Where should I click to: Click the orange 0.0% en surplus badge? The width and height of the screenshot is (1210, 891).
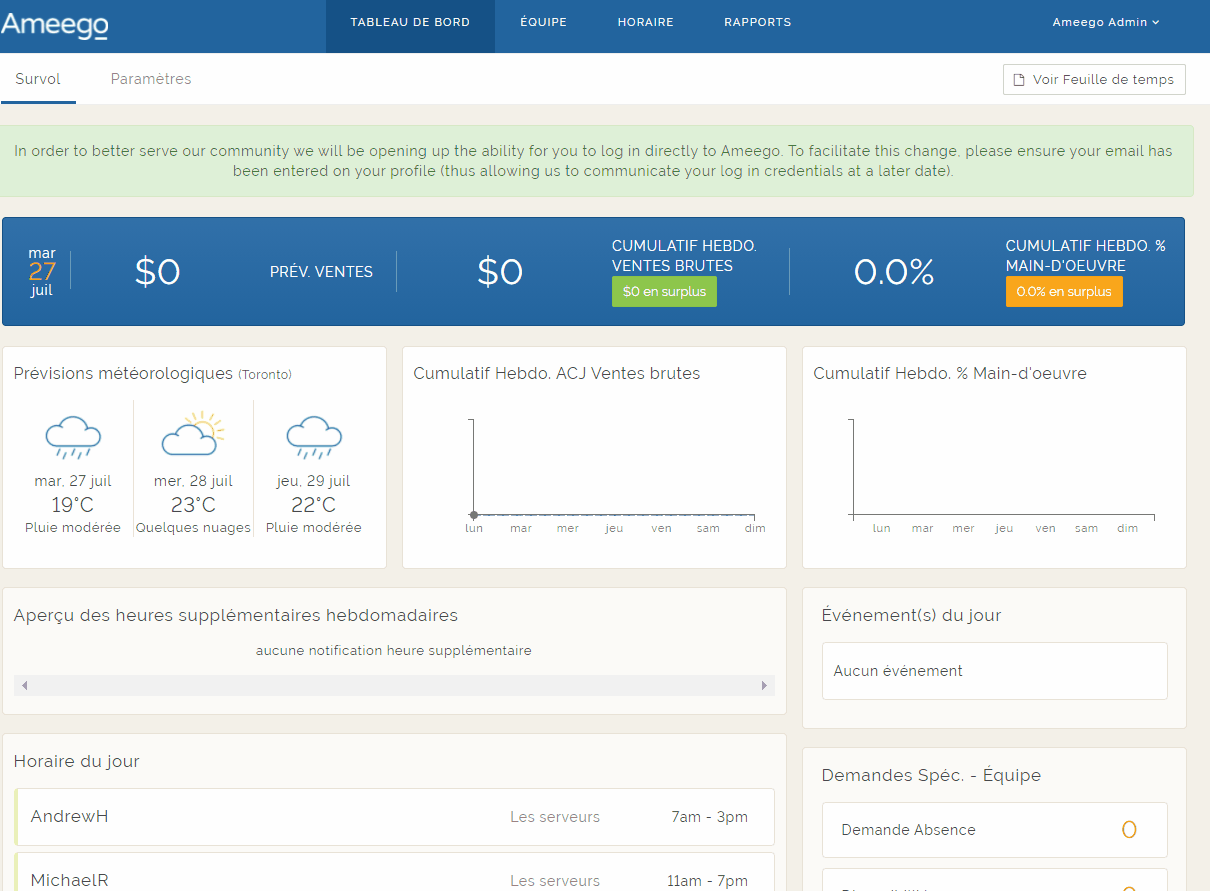pyautogui.click(x=1064, y=292)
